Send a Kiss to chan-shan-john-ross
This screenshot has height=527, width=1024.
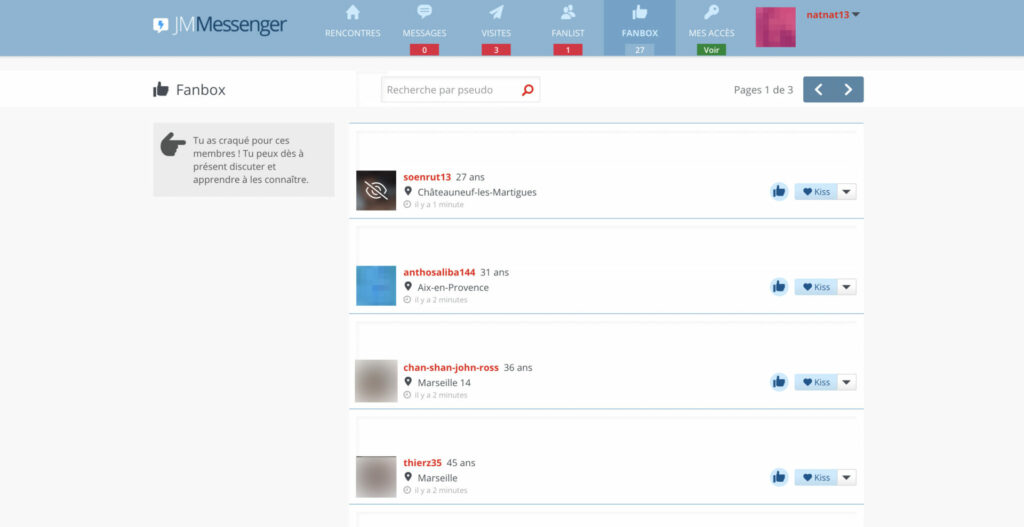point(816,383)
